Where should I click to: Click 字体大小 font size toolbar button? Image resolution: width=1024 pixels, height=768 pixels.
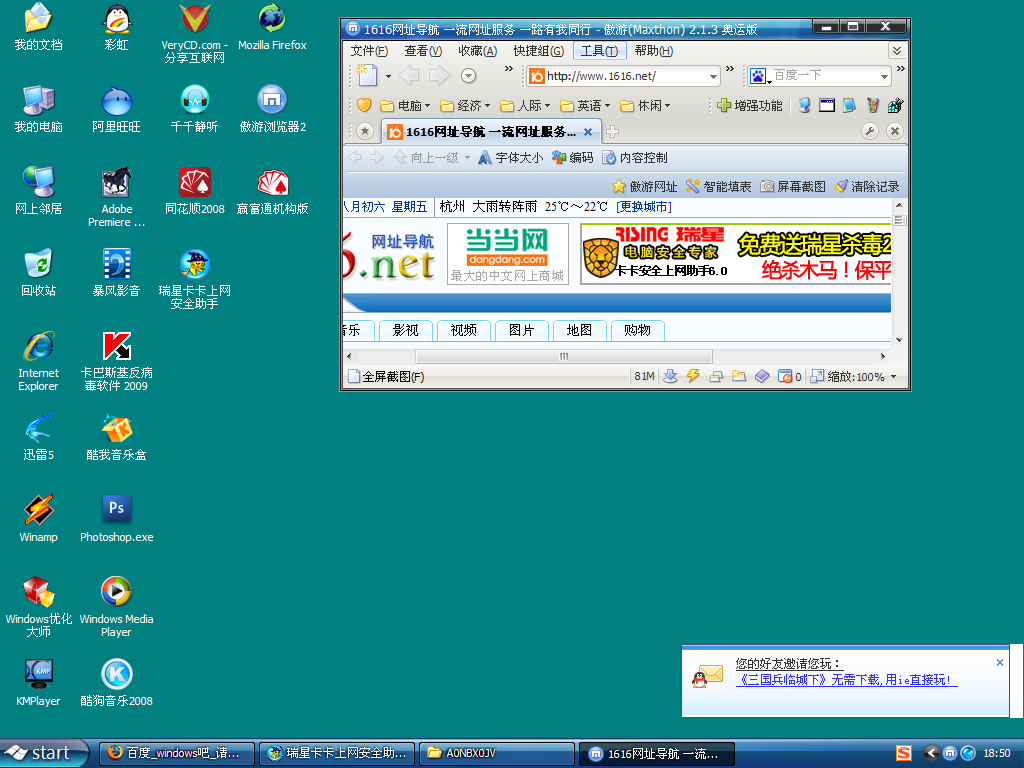click(x=511, y=157)
